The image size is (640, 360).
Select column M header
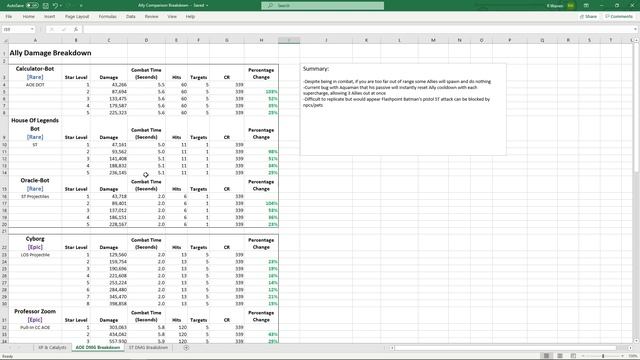tap(433, 40)
